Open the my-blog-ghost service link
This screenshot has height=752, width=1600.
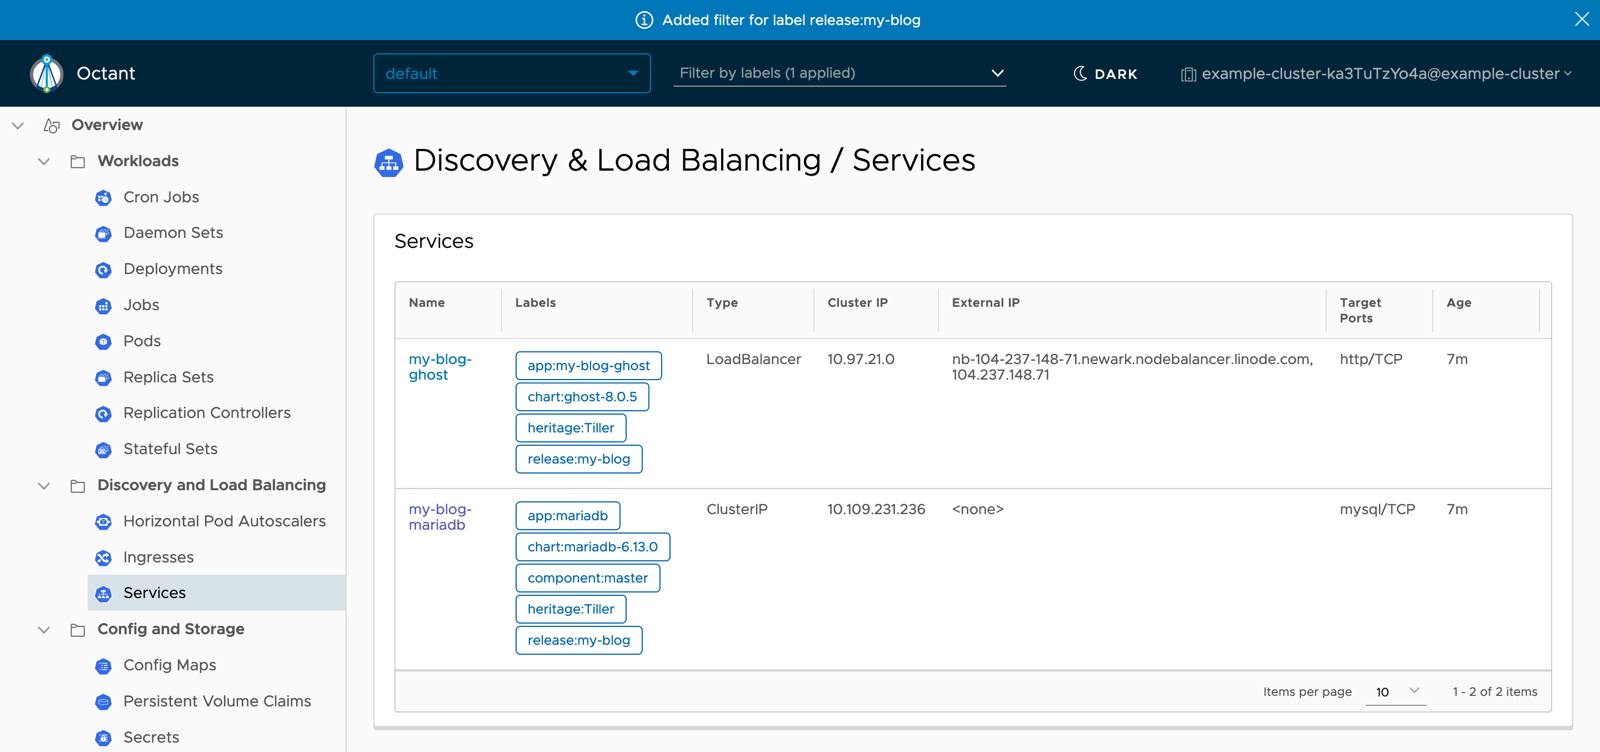click(x=439, y=367)
